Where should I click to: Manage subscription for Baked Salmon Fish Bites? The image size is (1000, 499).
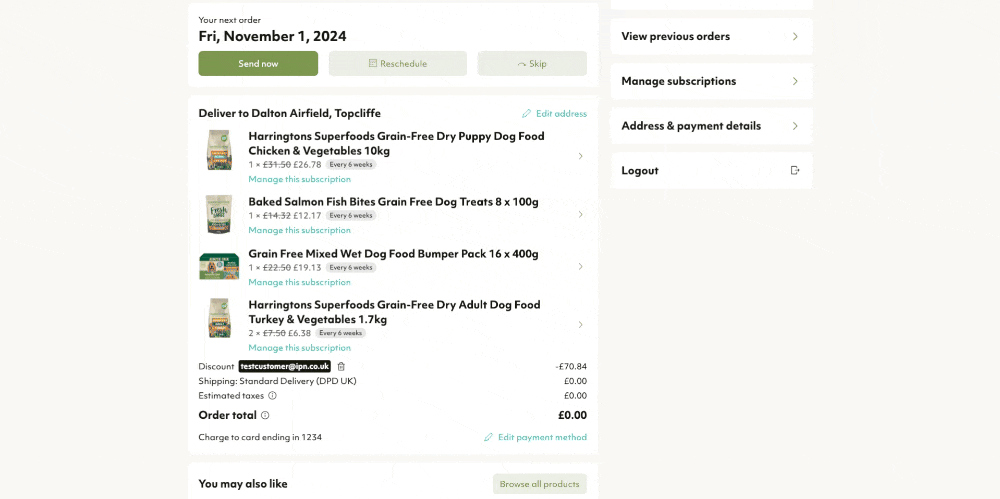(300, 230)
